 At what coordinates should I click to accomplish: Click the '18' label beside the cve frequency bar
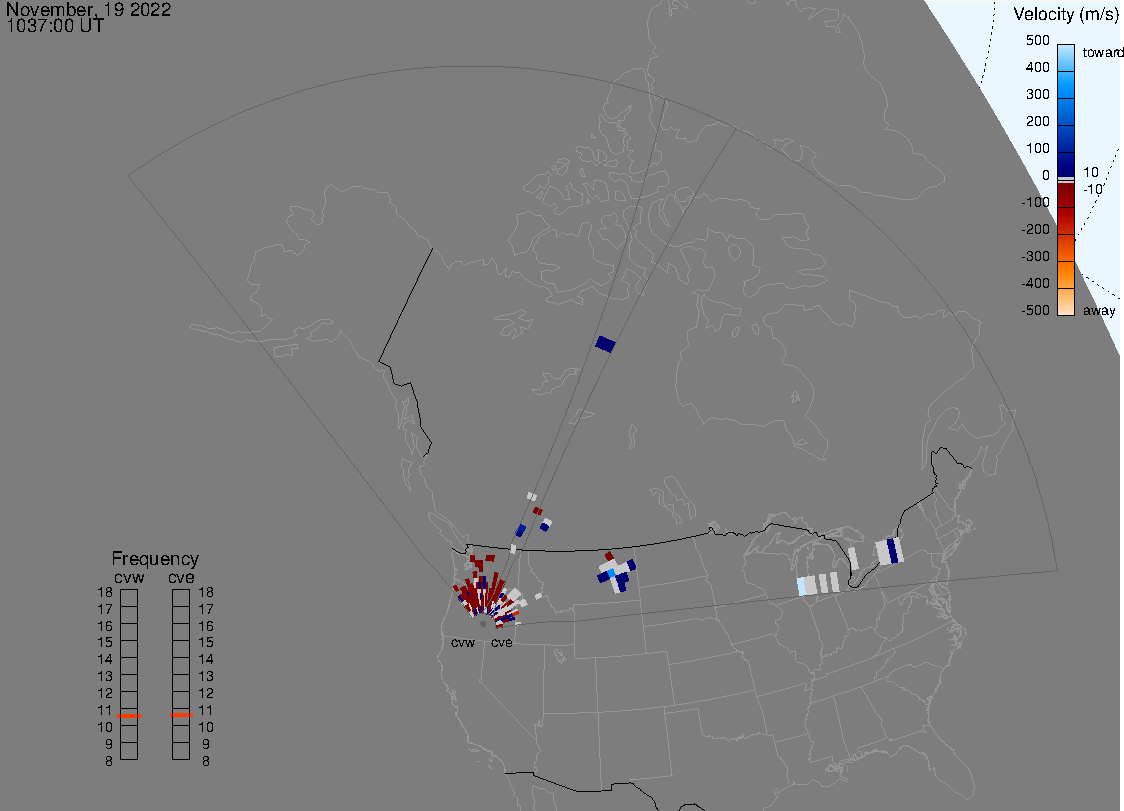[206, 593]
